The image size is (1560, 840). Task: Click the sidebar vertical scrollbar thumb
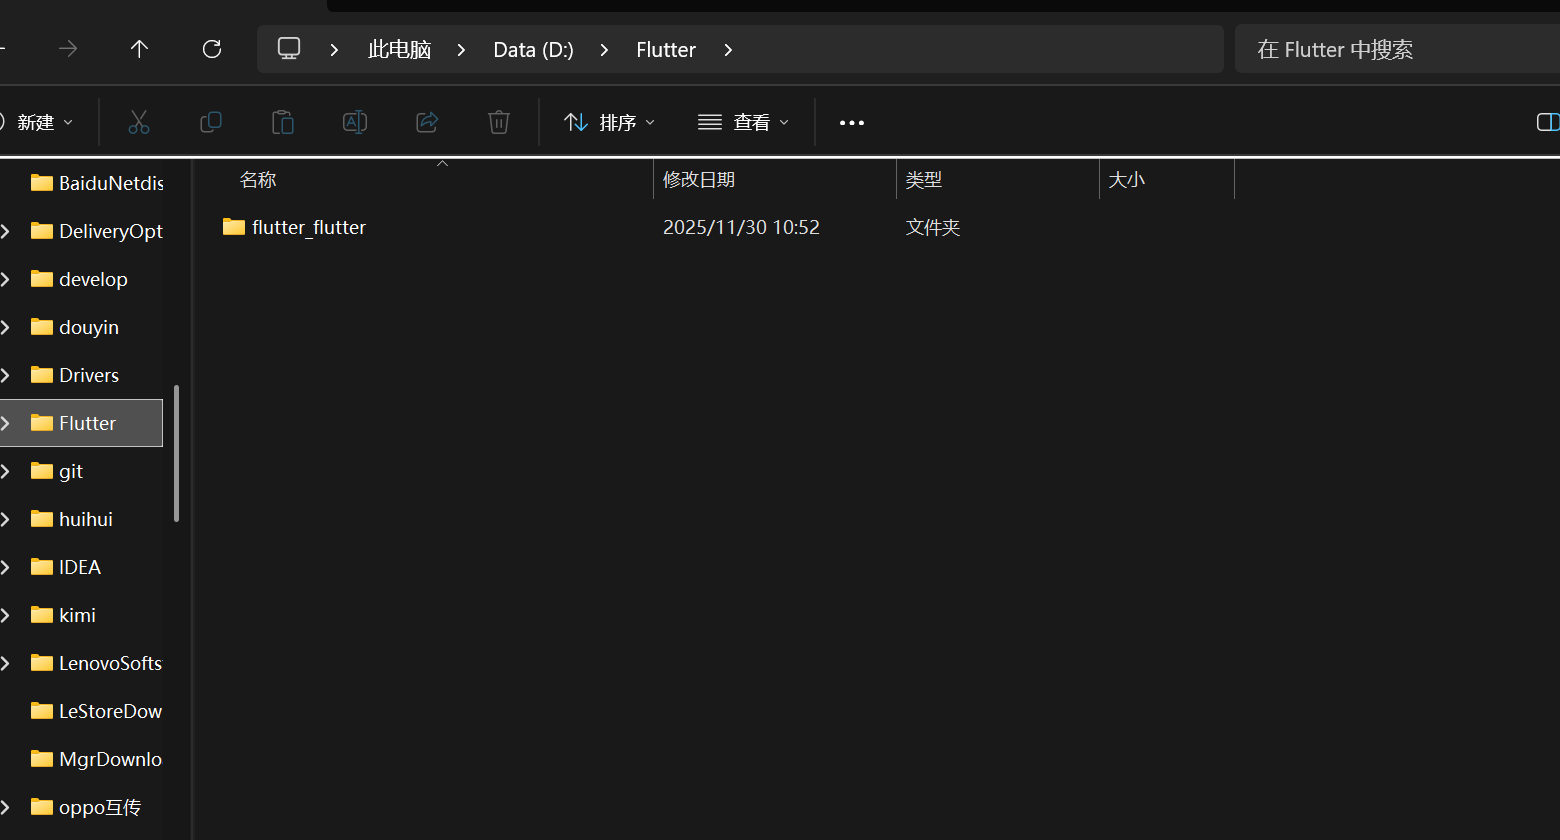[177, 453]
